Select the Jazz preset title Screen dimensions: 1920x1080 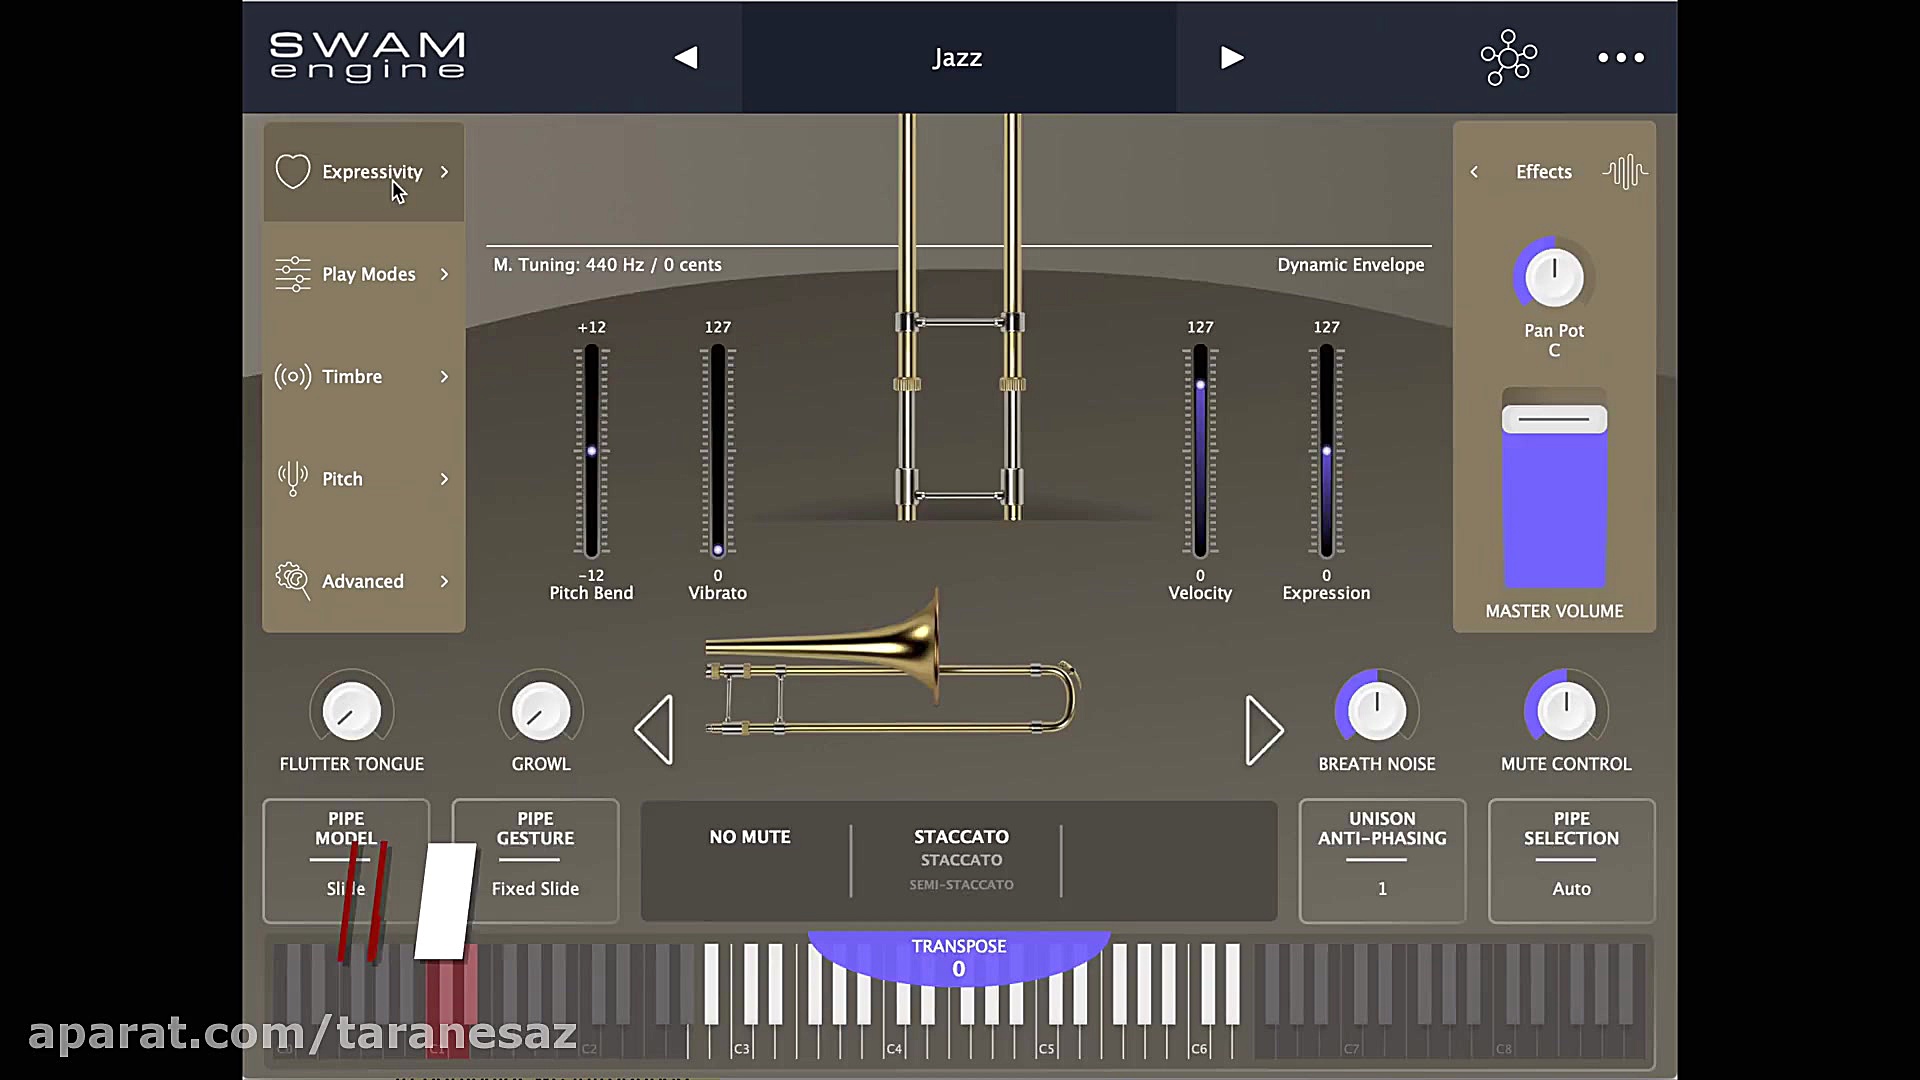tap(956, 57)
